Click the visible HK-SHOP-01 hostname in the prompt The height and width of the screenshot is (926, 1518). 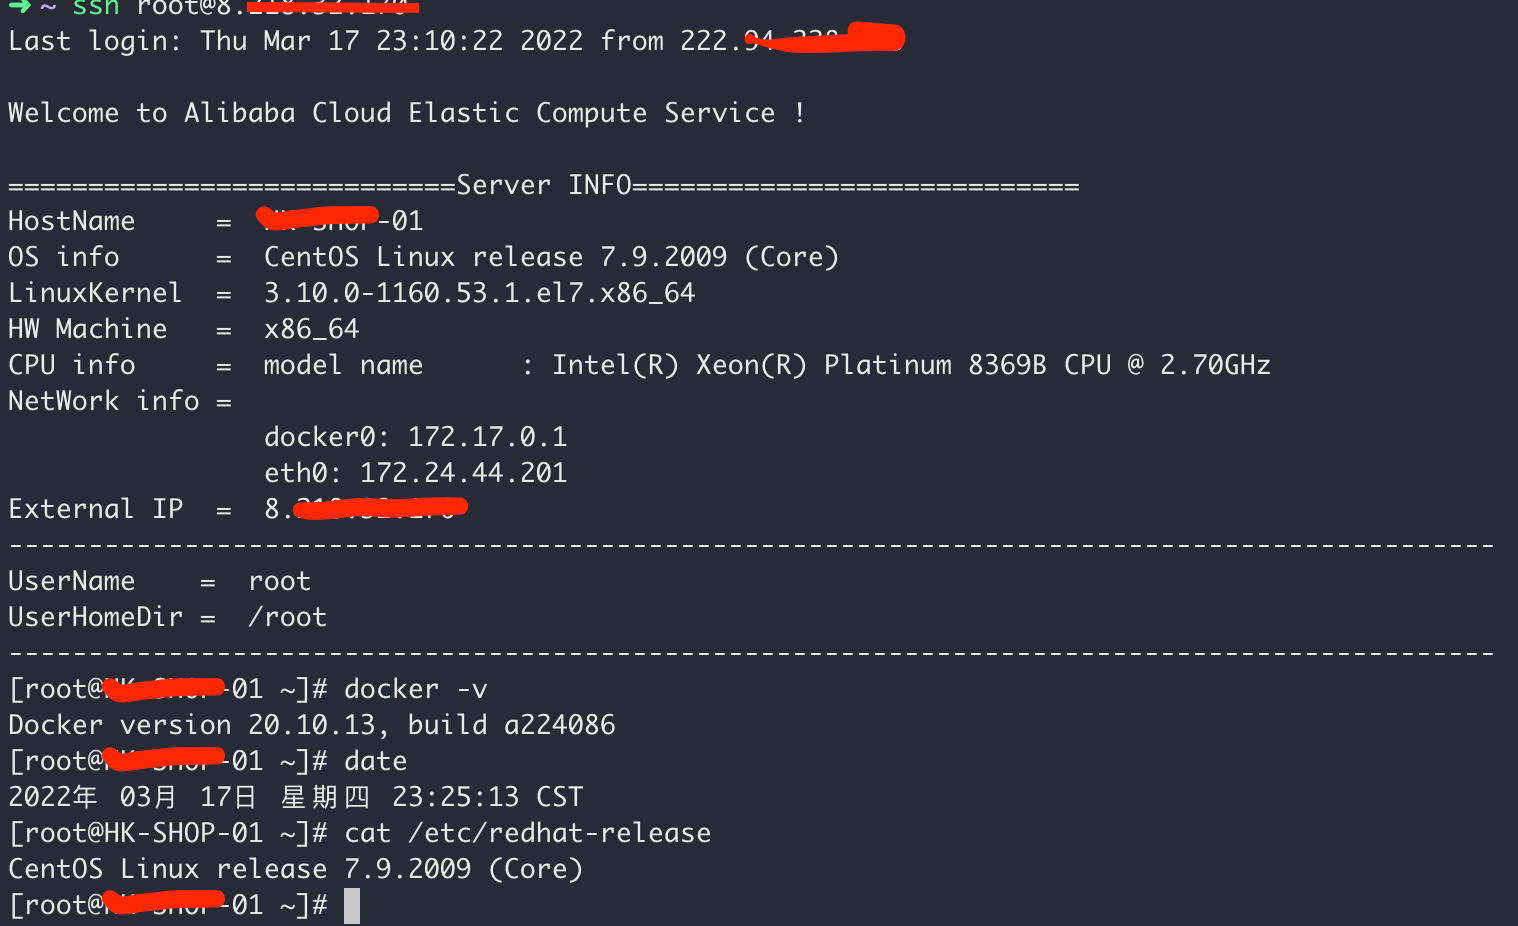point(183,833)
